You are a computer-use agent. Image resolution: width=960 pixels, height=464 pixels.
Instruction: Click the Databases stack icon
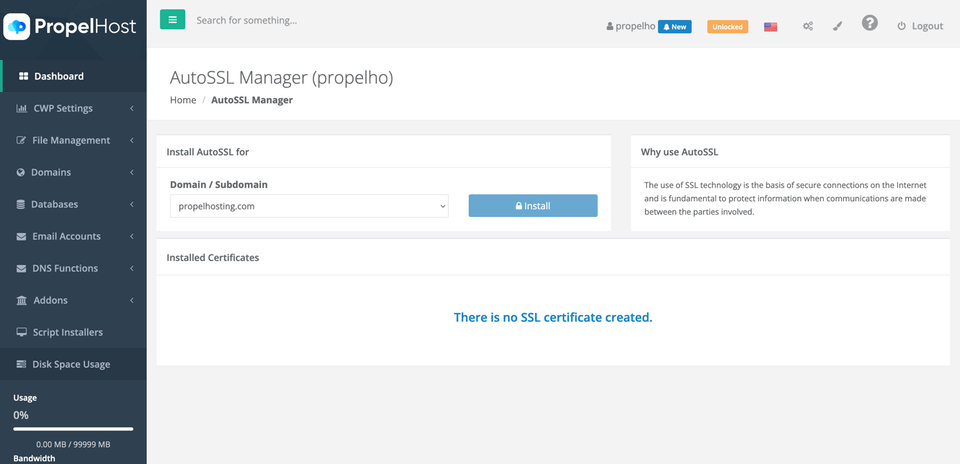point(21,204)
